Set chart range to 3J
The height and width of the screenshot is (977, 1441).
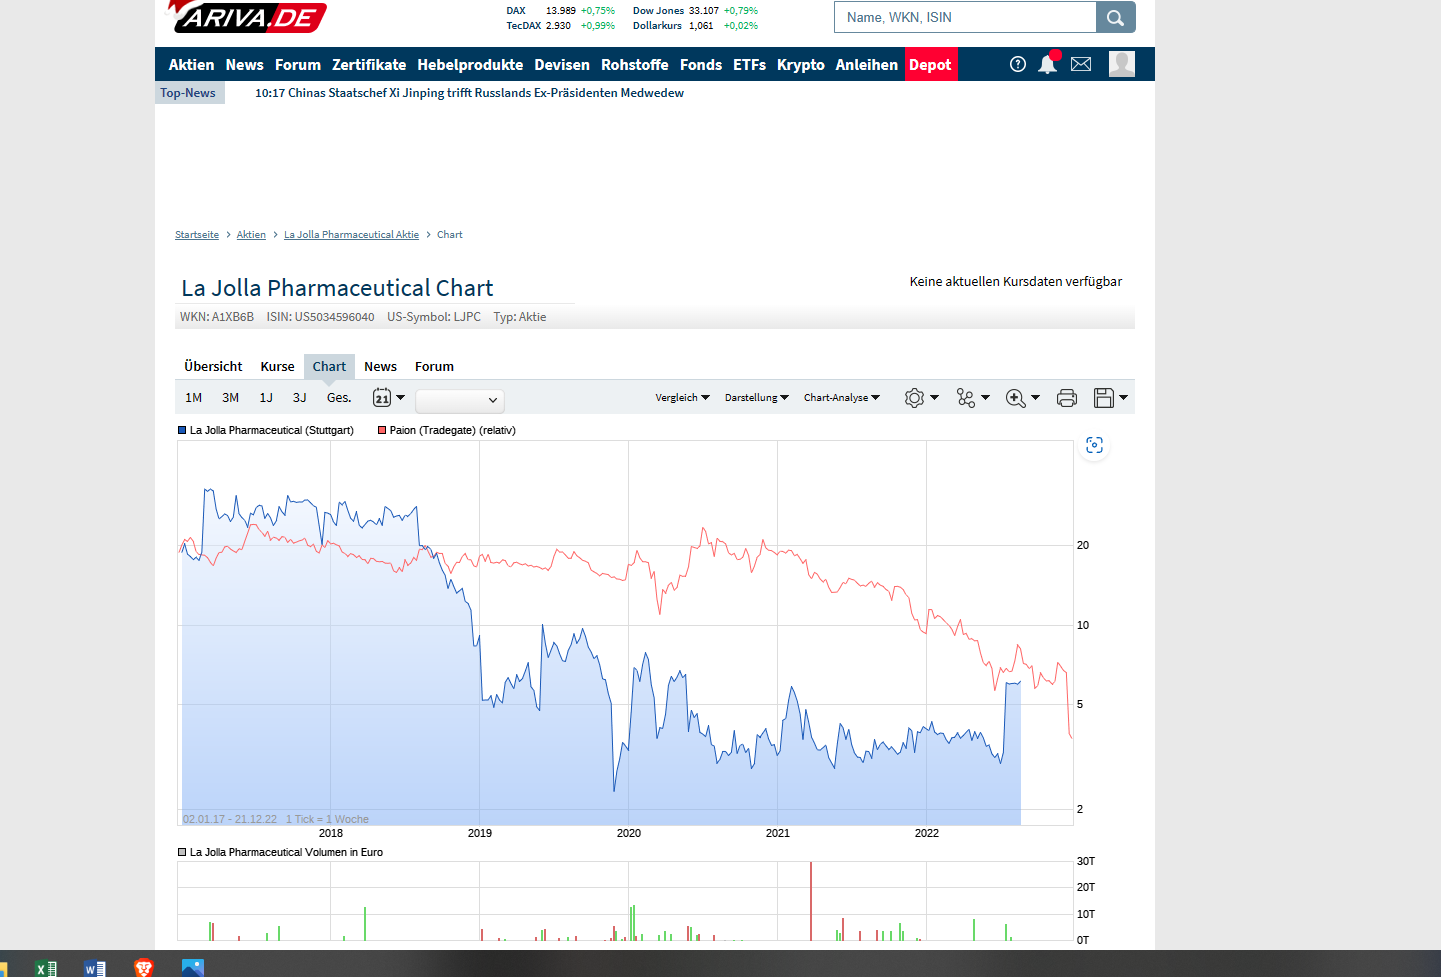coord(300,398)
